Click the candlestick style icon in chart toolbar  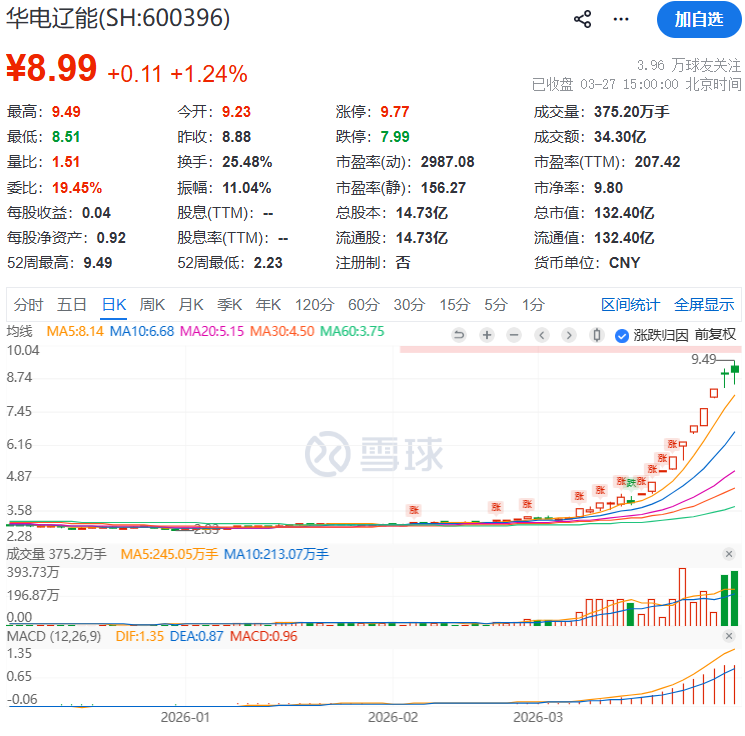596,335
